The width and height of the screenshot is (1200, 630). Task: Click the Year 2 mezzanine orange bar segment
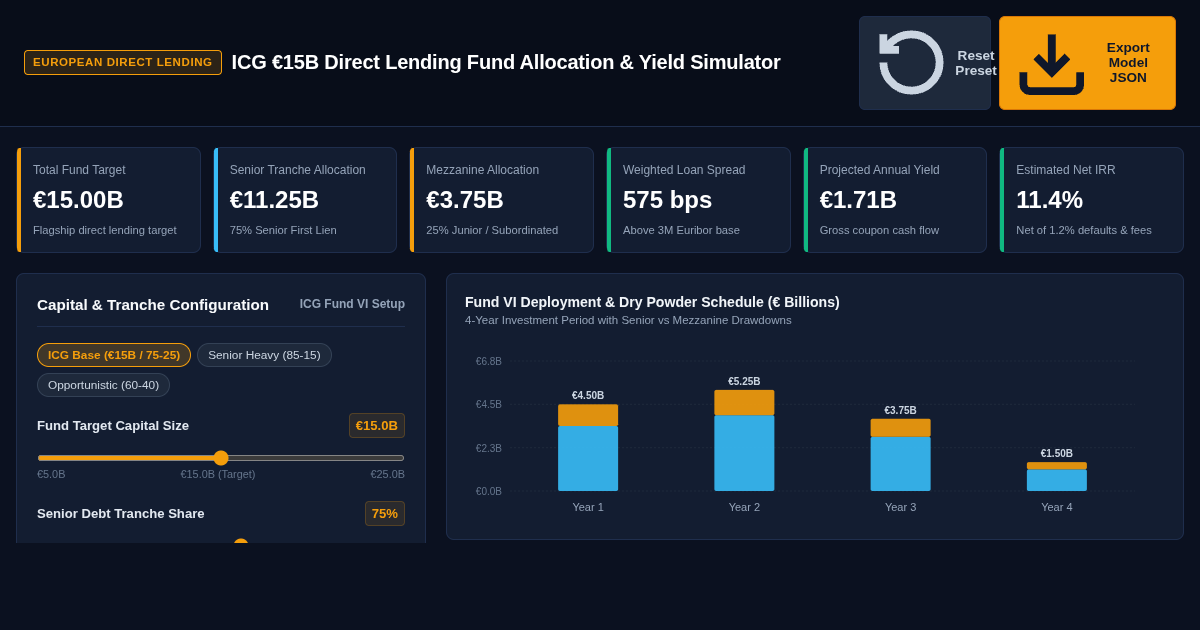(x=744, y=403)
